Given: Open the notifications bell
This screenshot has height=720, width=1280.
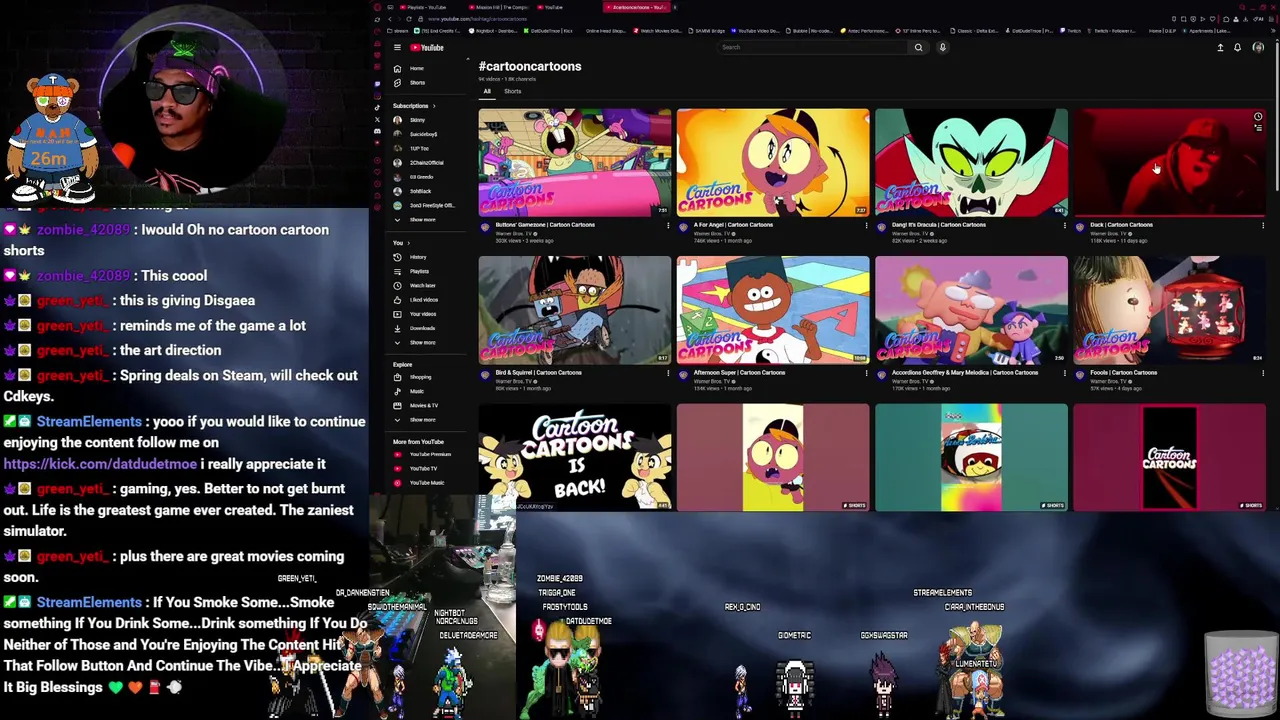Looking at the screenshot, I should (x=1237, y=48).
